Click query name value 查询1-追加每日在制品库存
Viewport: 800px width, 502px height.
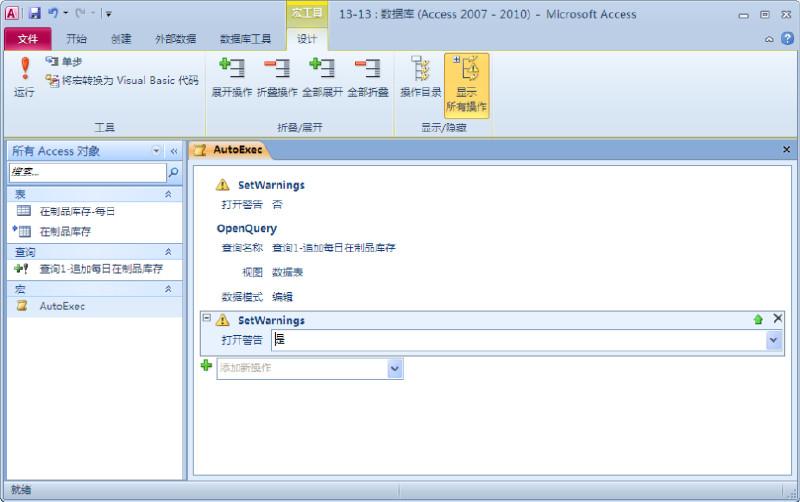click(x=334, y=248)
